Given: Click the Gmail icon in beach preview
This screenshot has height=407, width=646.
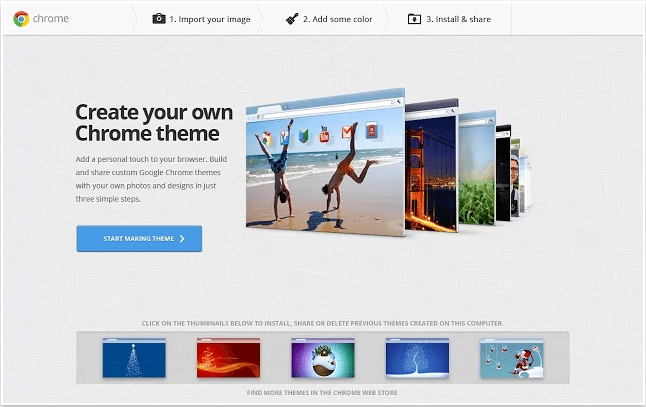Looking at the screenshot, I should pos(347,132).
